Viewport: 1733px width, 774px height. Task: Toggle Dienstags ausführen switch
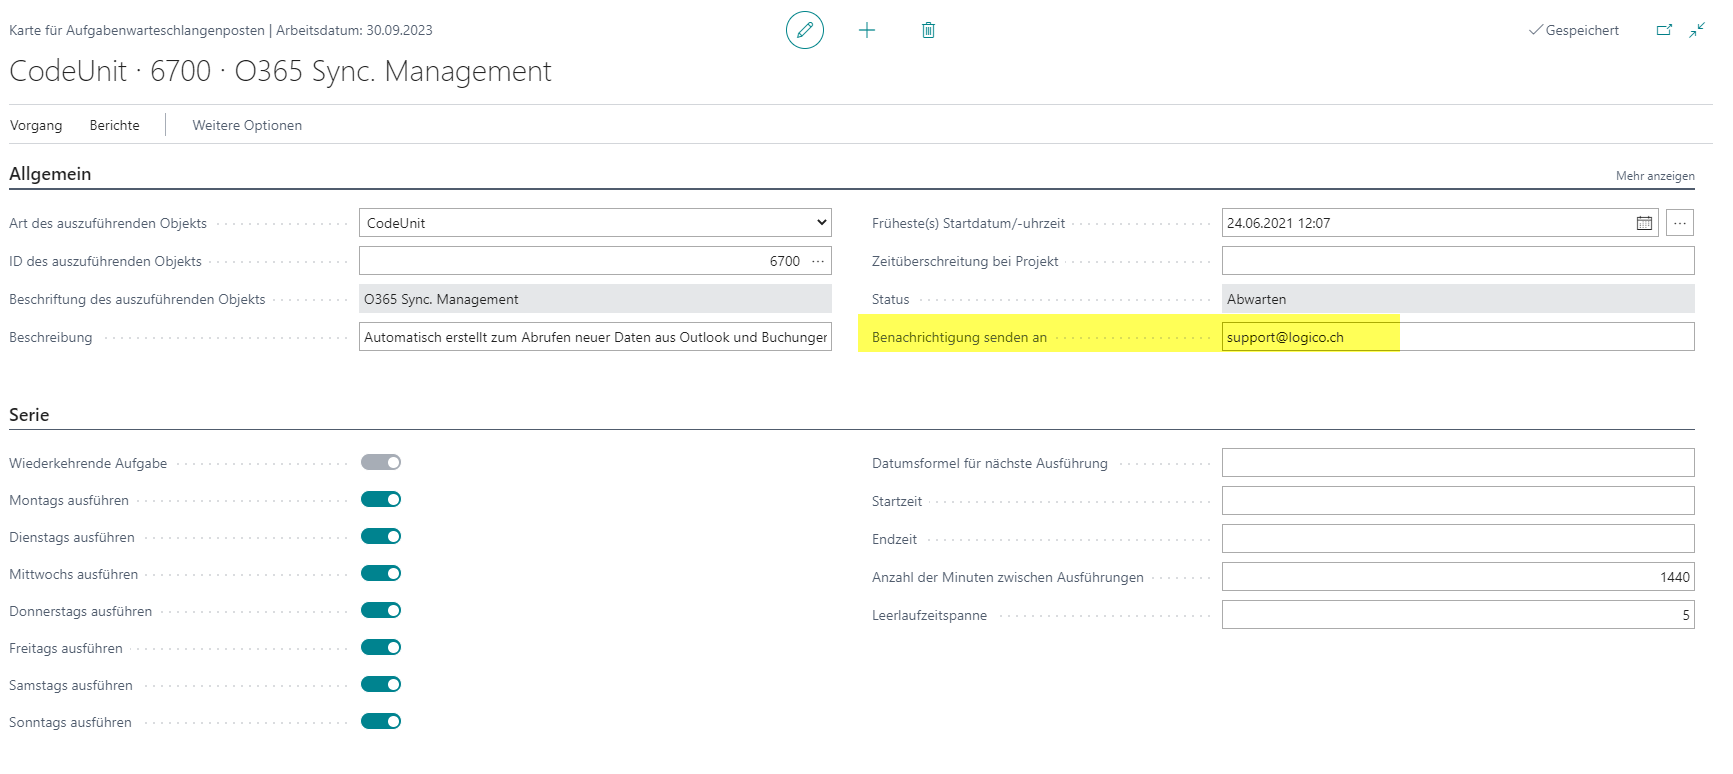pyautogui.click(x=381, y=536)
